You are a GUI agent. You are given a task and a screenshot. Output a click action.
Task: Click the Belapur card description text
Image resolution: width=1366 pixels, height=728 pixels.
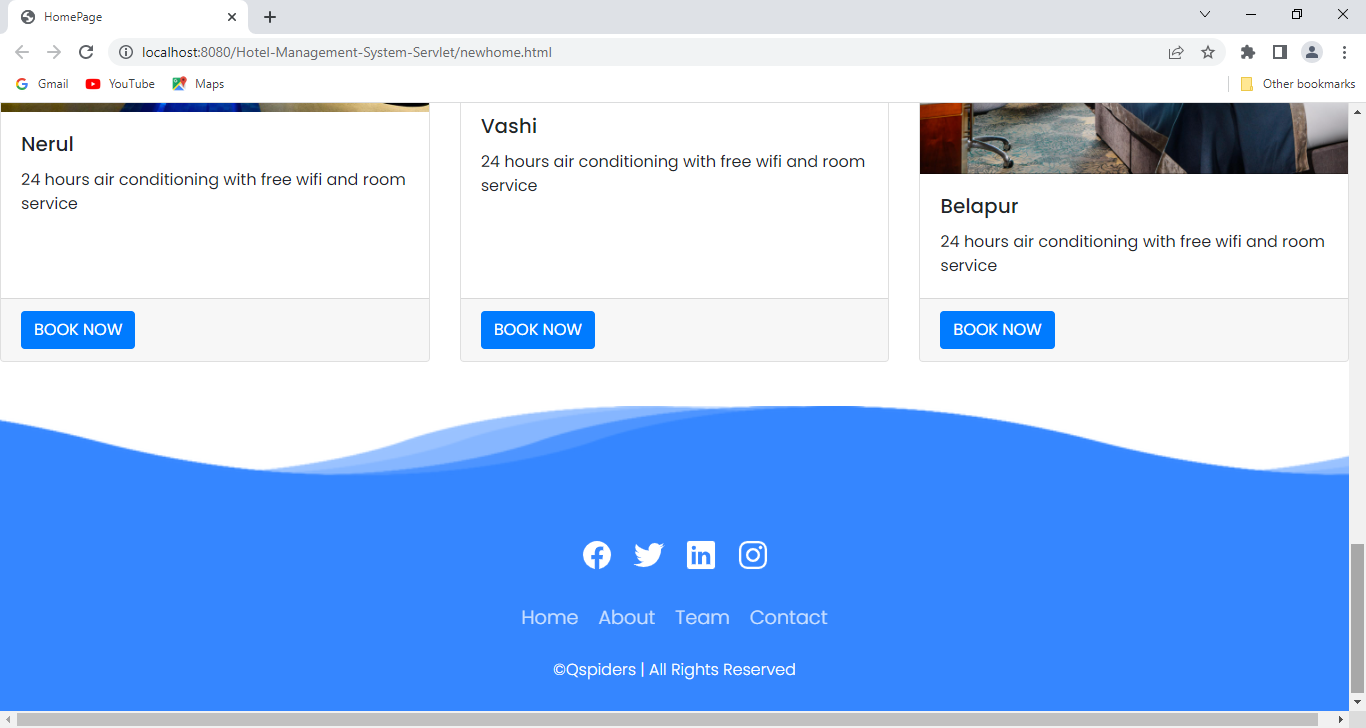(1133, 253)
